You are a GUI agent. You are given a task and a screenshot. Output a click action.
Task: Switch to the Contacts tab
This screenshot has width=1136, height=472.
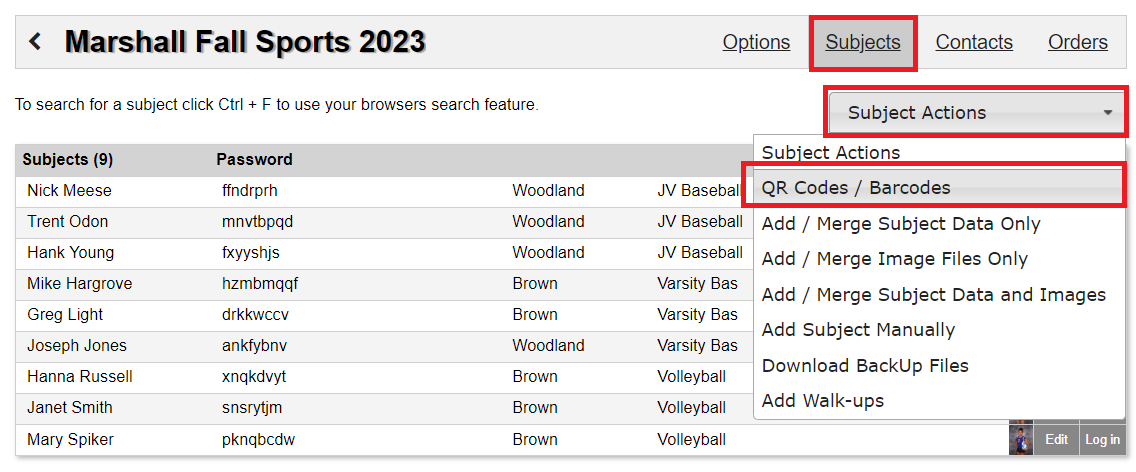pyautogui.click(x=974, y=42)
